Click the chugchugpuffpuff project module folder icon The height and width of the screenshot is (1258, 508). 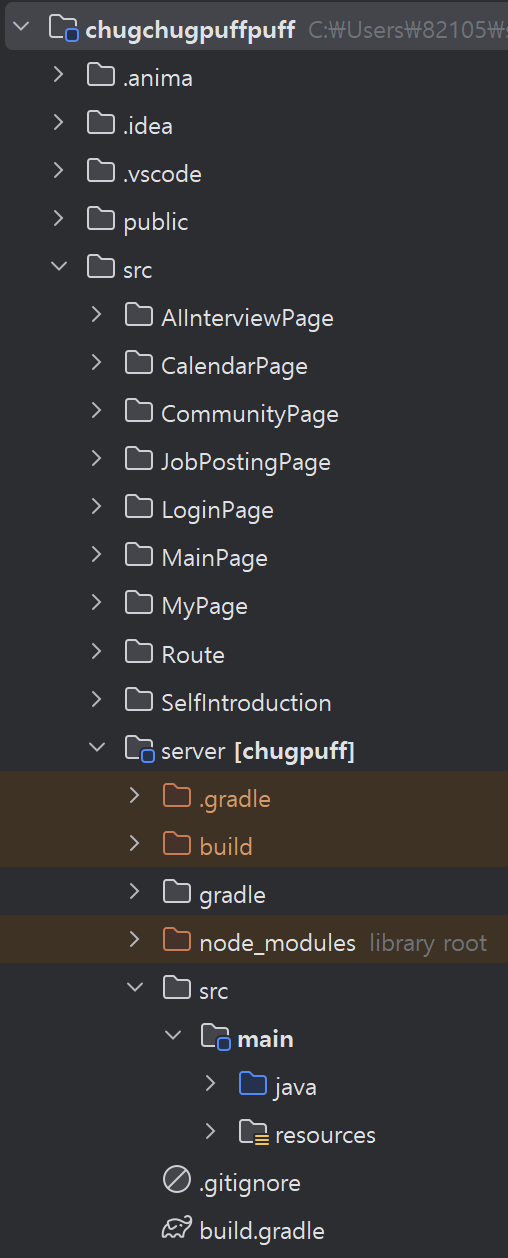[x=64, y=28]
